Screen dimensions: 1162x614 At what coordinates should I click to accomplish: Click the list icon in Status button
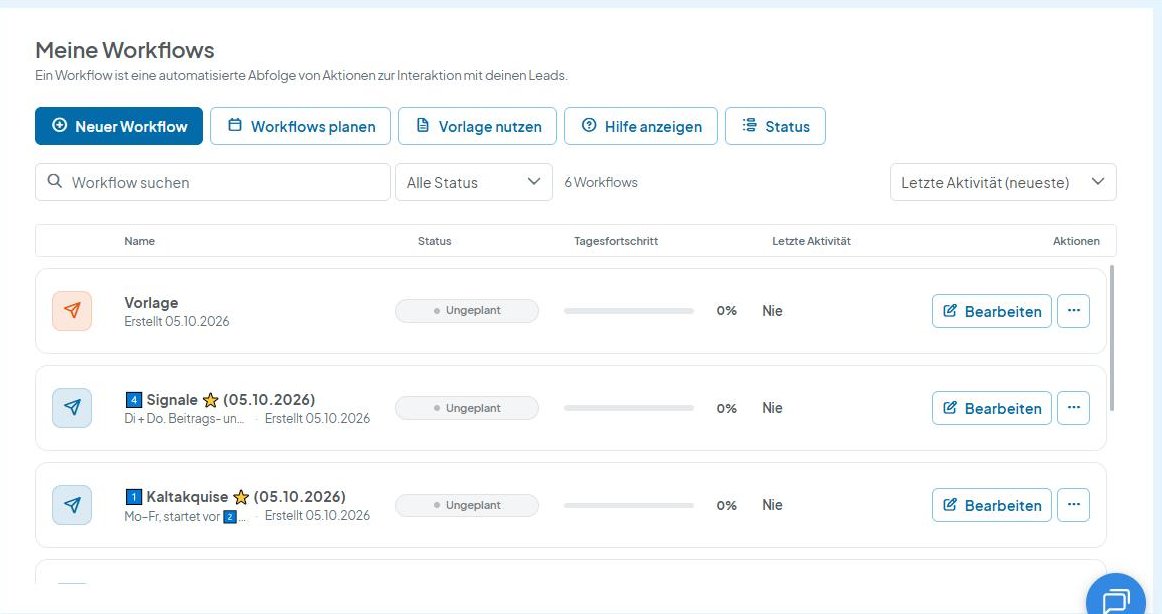point(750,125)
